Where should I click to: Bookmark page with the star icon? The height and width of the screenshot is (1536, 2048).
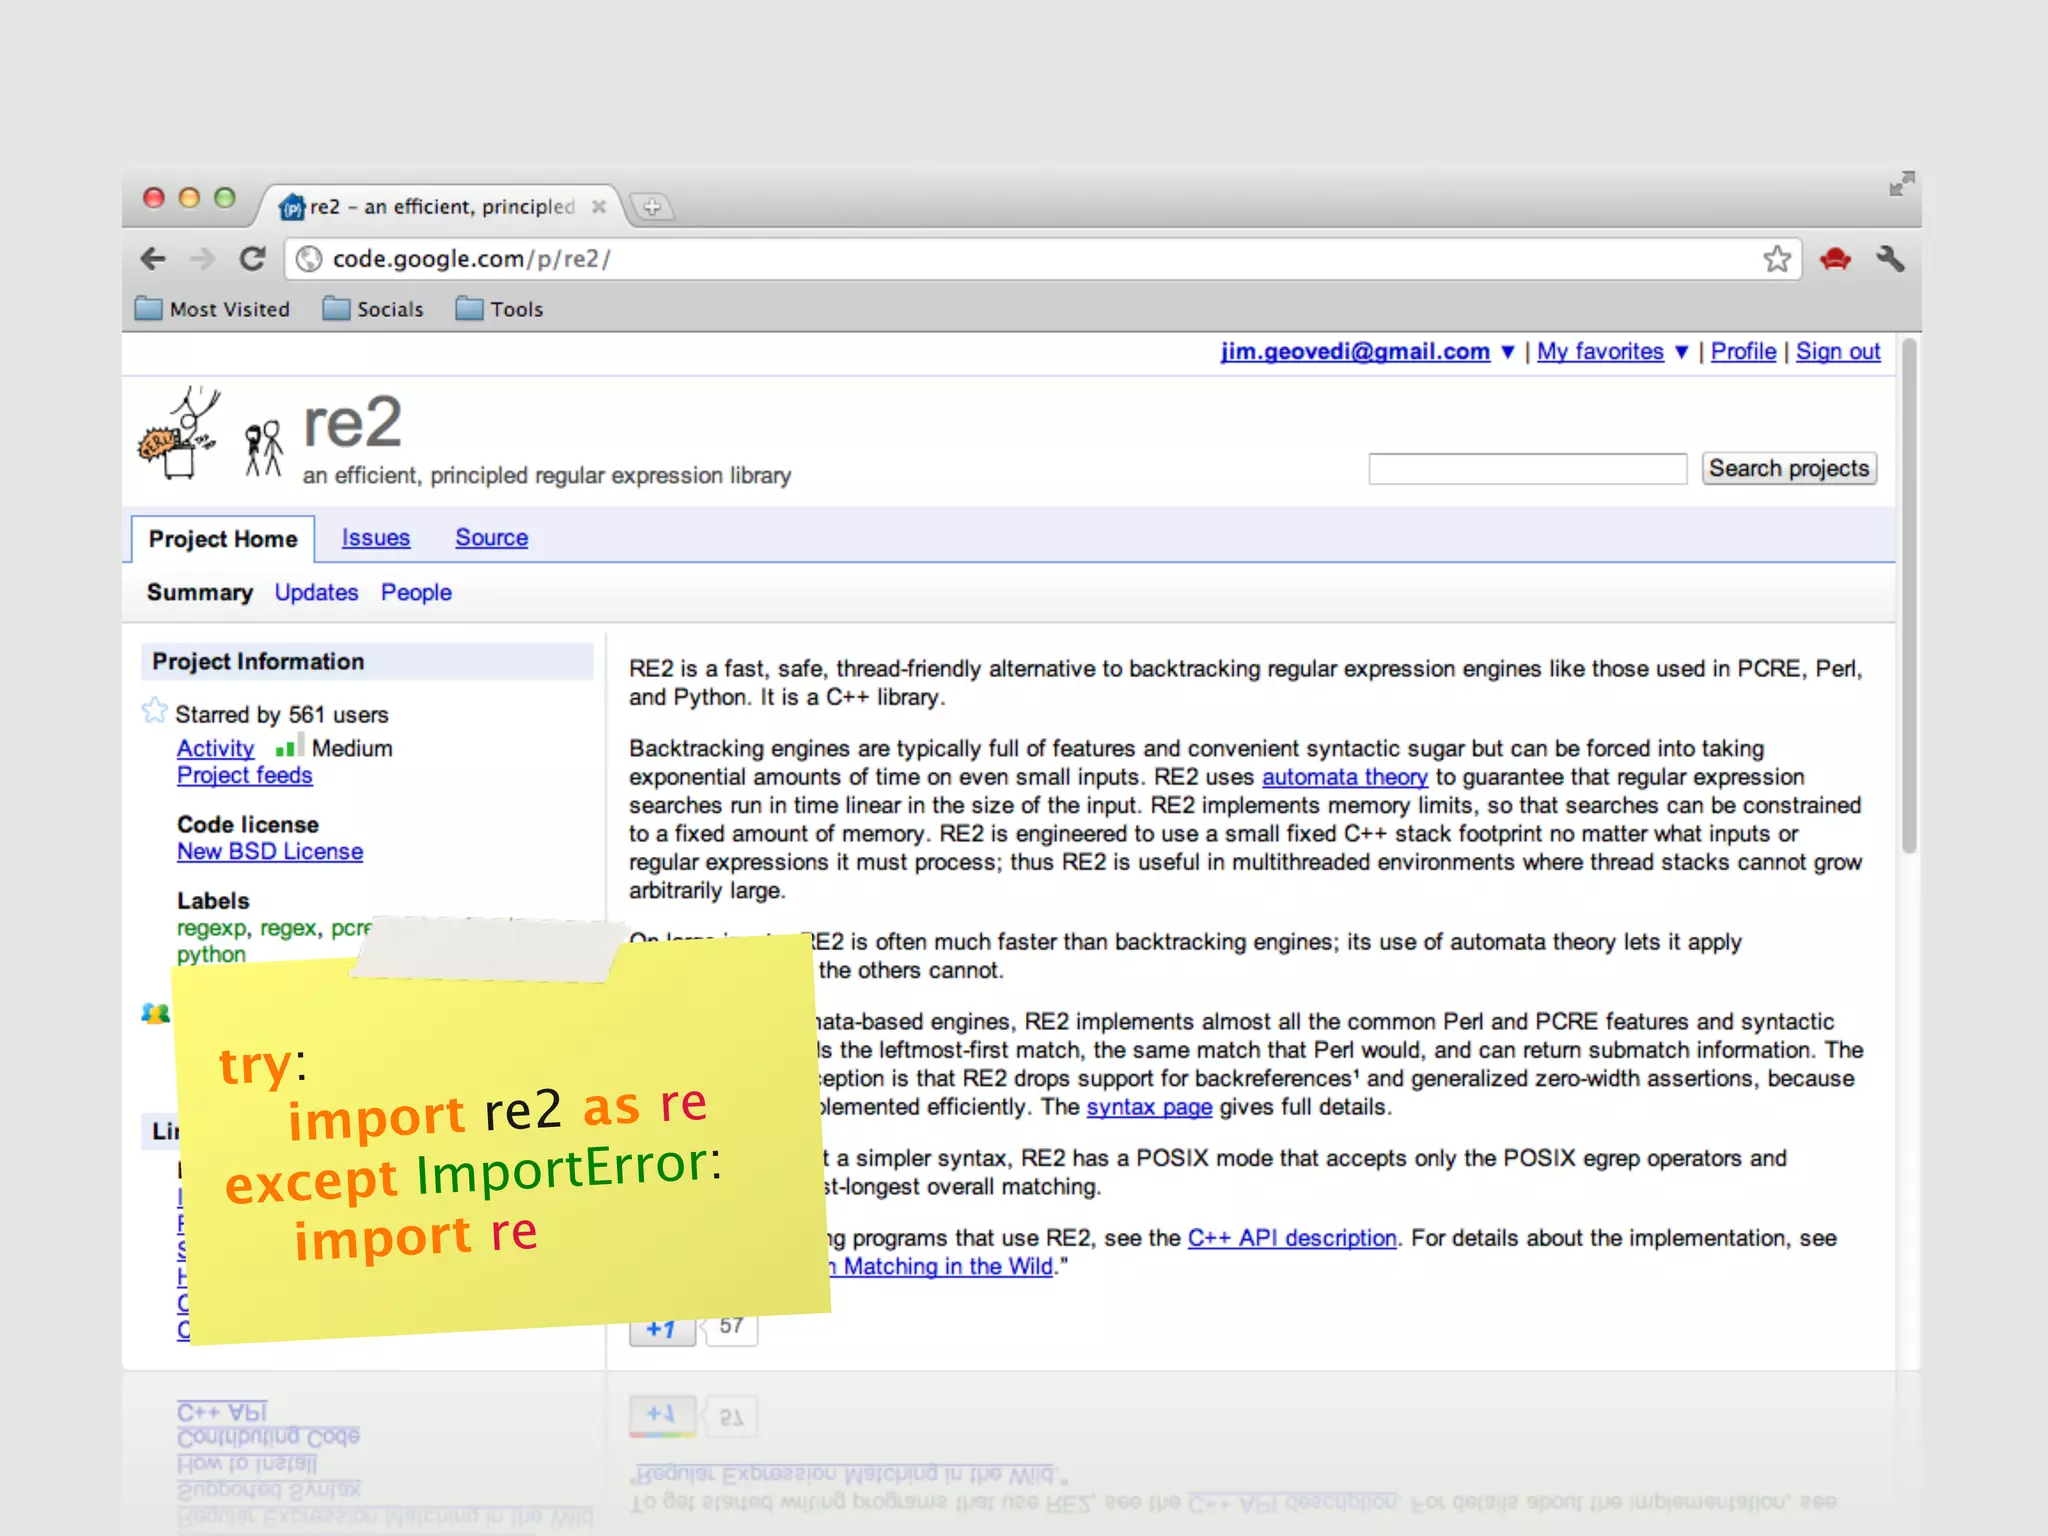[1776, 259]
